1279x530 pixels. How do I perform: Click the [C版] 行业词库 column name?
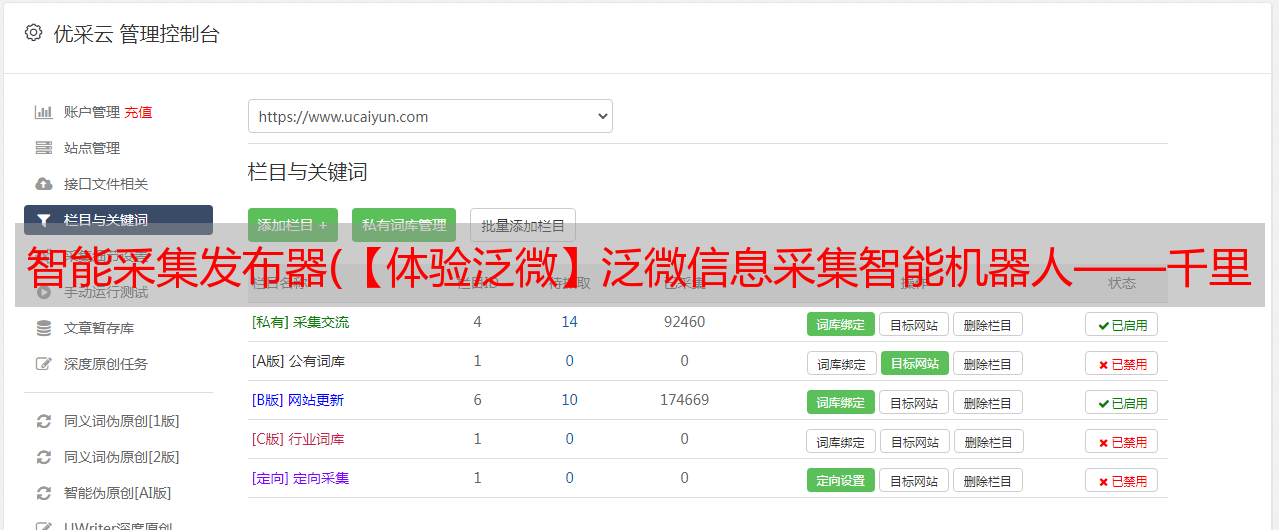298,439
